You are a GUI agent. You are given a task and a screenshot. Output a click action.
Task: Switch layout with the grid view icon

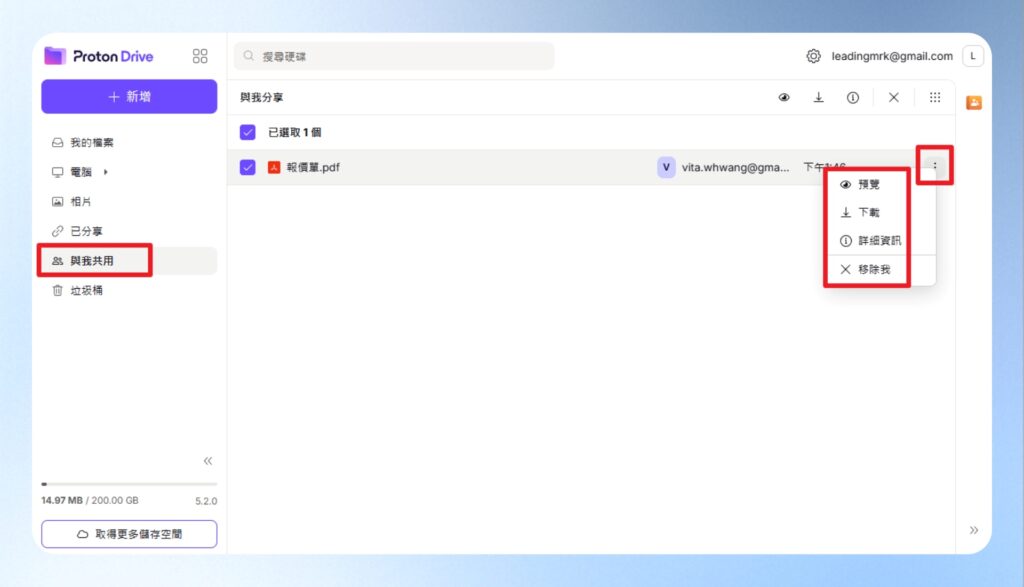tap(935, 97)
